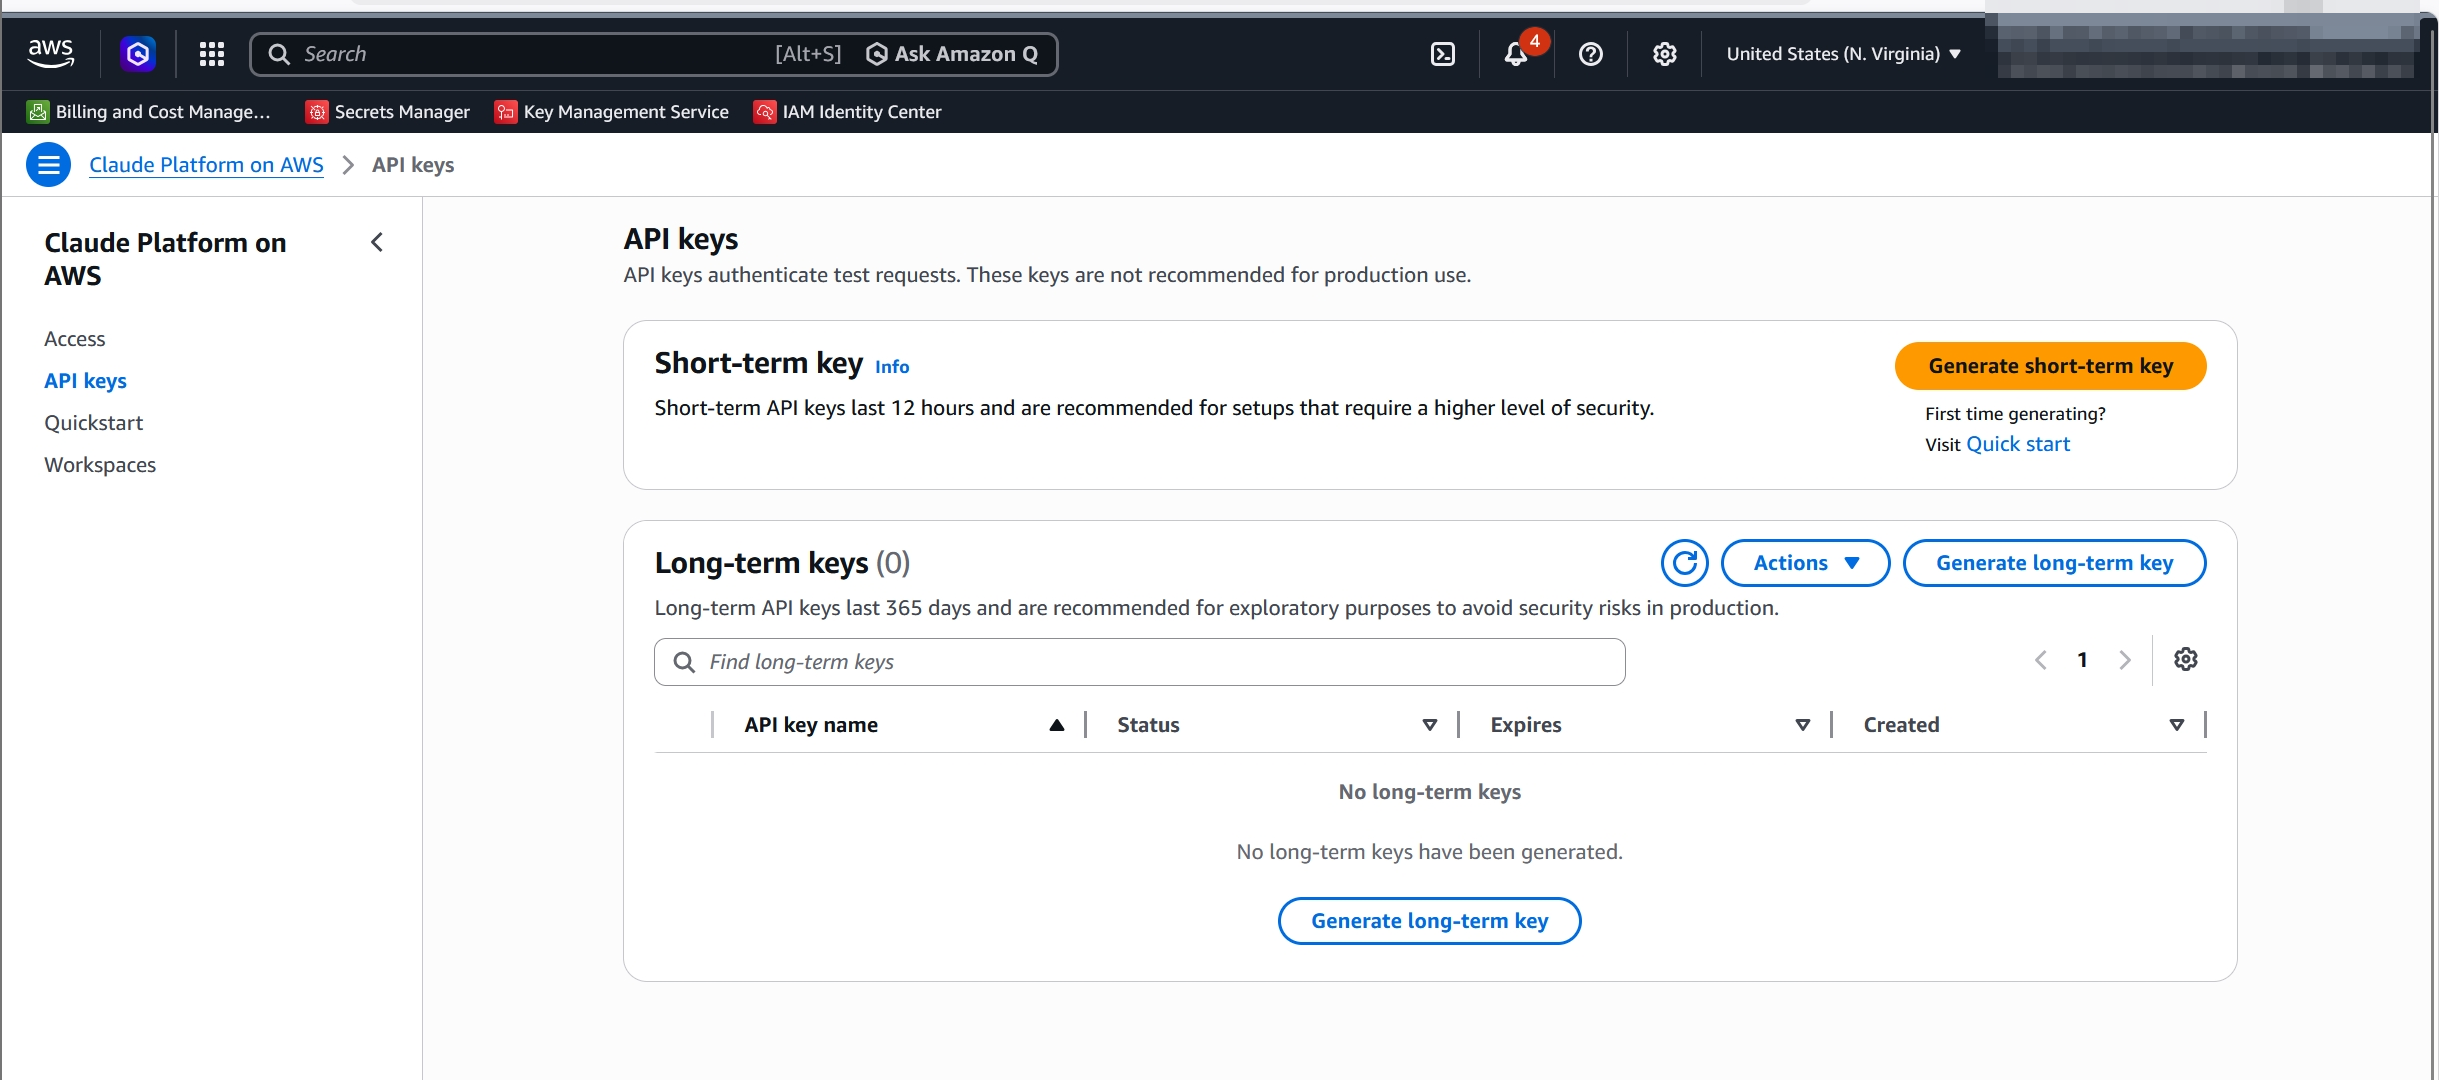Refresh the long-term keys list
This screenshot has width=2439, height=1080.
(x=1684, y=563)
